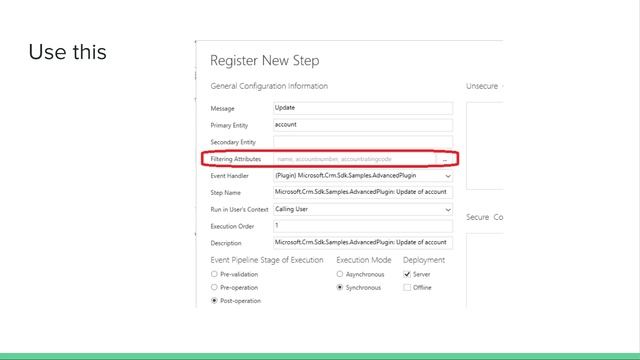Open the Event Handler dropdown
640x360 pixels.
(448, 176)
